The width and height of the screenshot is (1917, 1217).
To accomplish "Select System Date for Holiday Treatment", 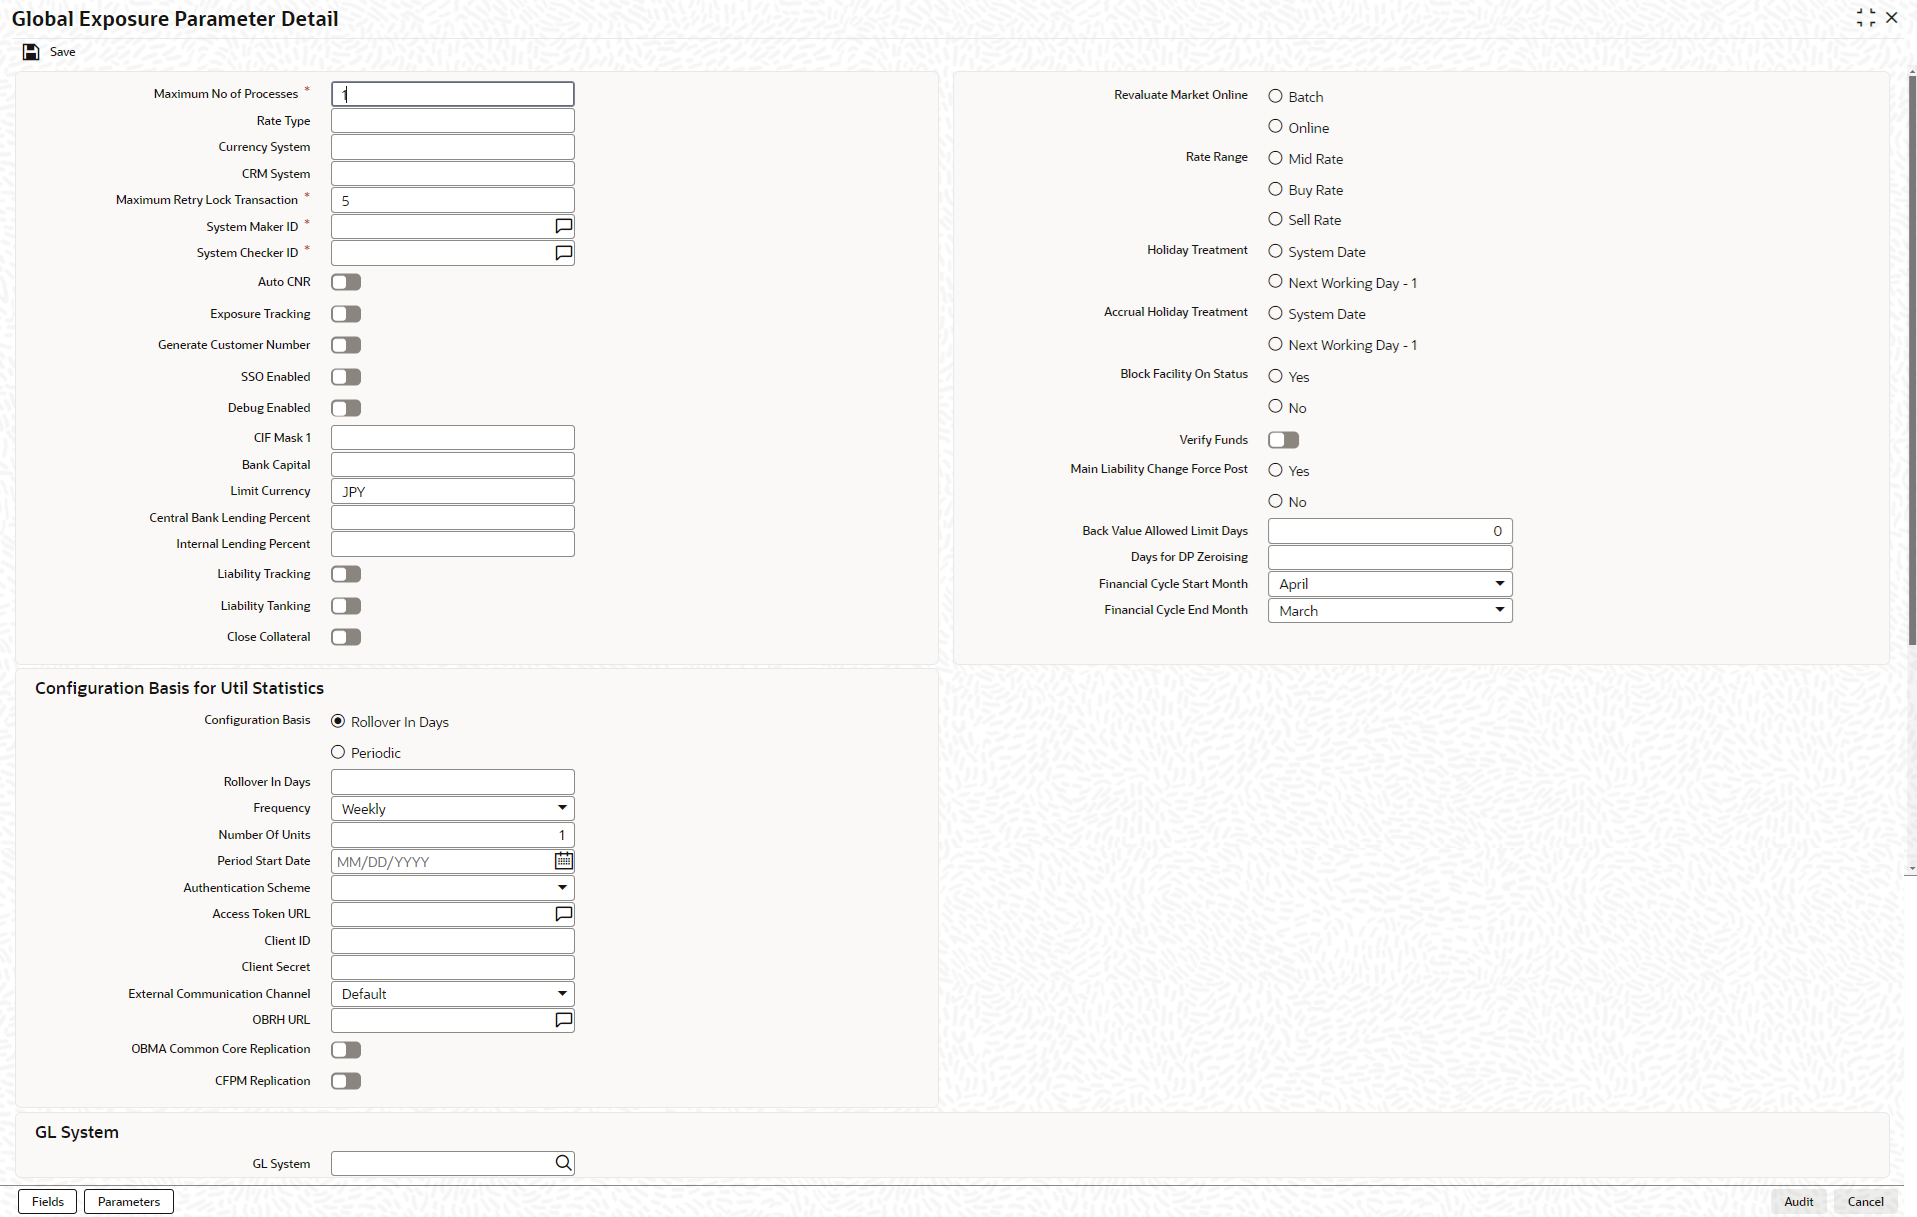I will [1275, 251].
